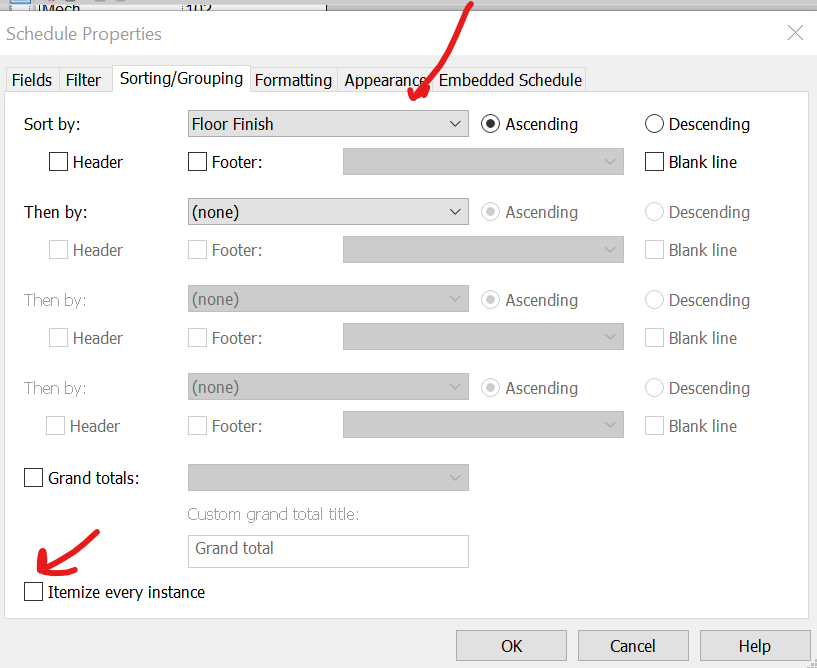The width and height of the screenshot is (817, 668).
Task: Open the Sort by Floor Finish dropdown
Action: (x=328, y=123)
